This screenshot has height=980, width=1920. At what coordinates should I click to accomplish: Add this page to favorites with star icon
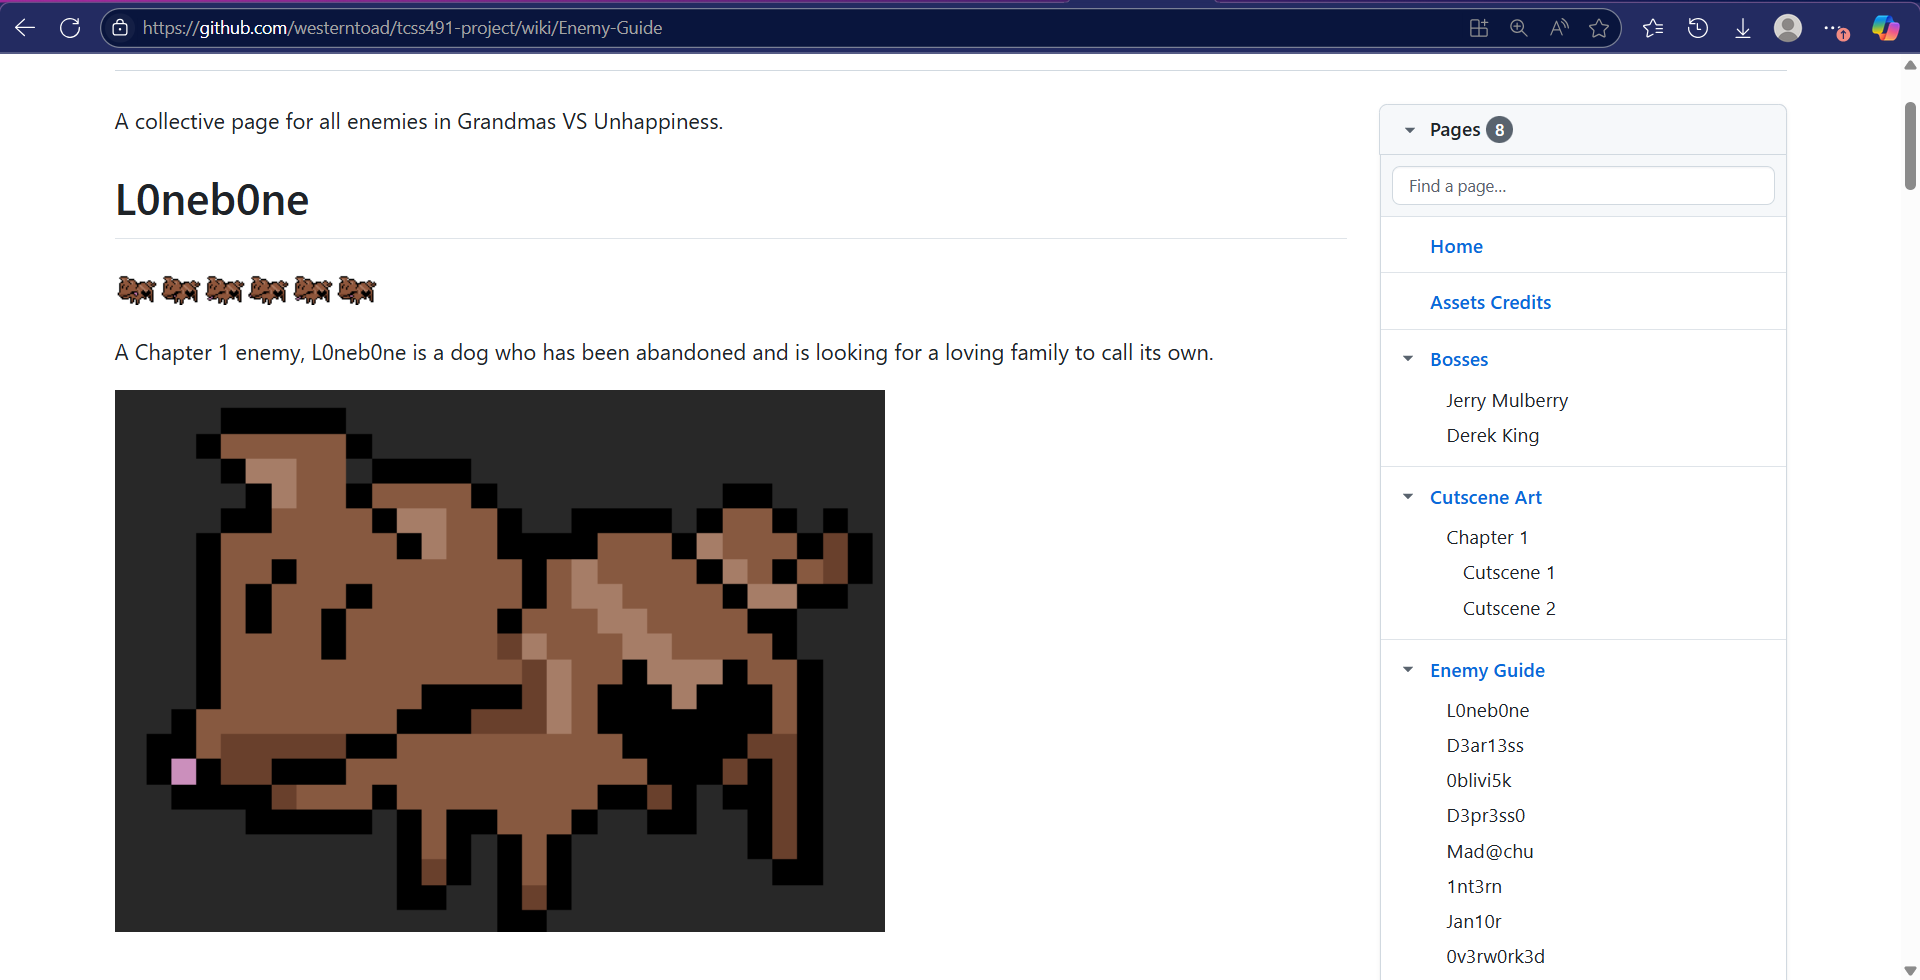tap(1599, 28)
